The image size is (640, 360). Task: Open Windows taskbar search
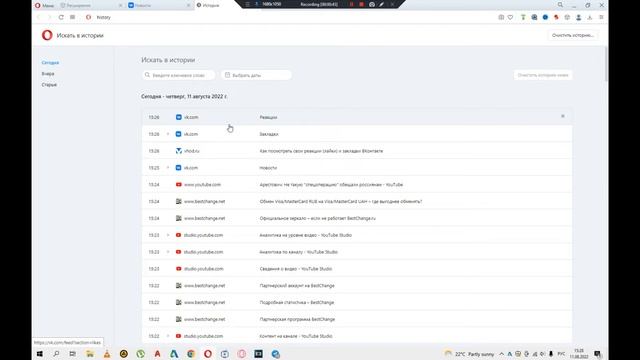click(x=56, y=354)
